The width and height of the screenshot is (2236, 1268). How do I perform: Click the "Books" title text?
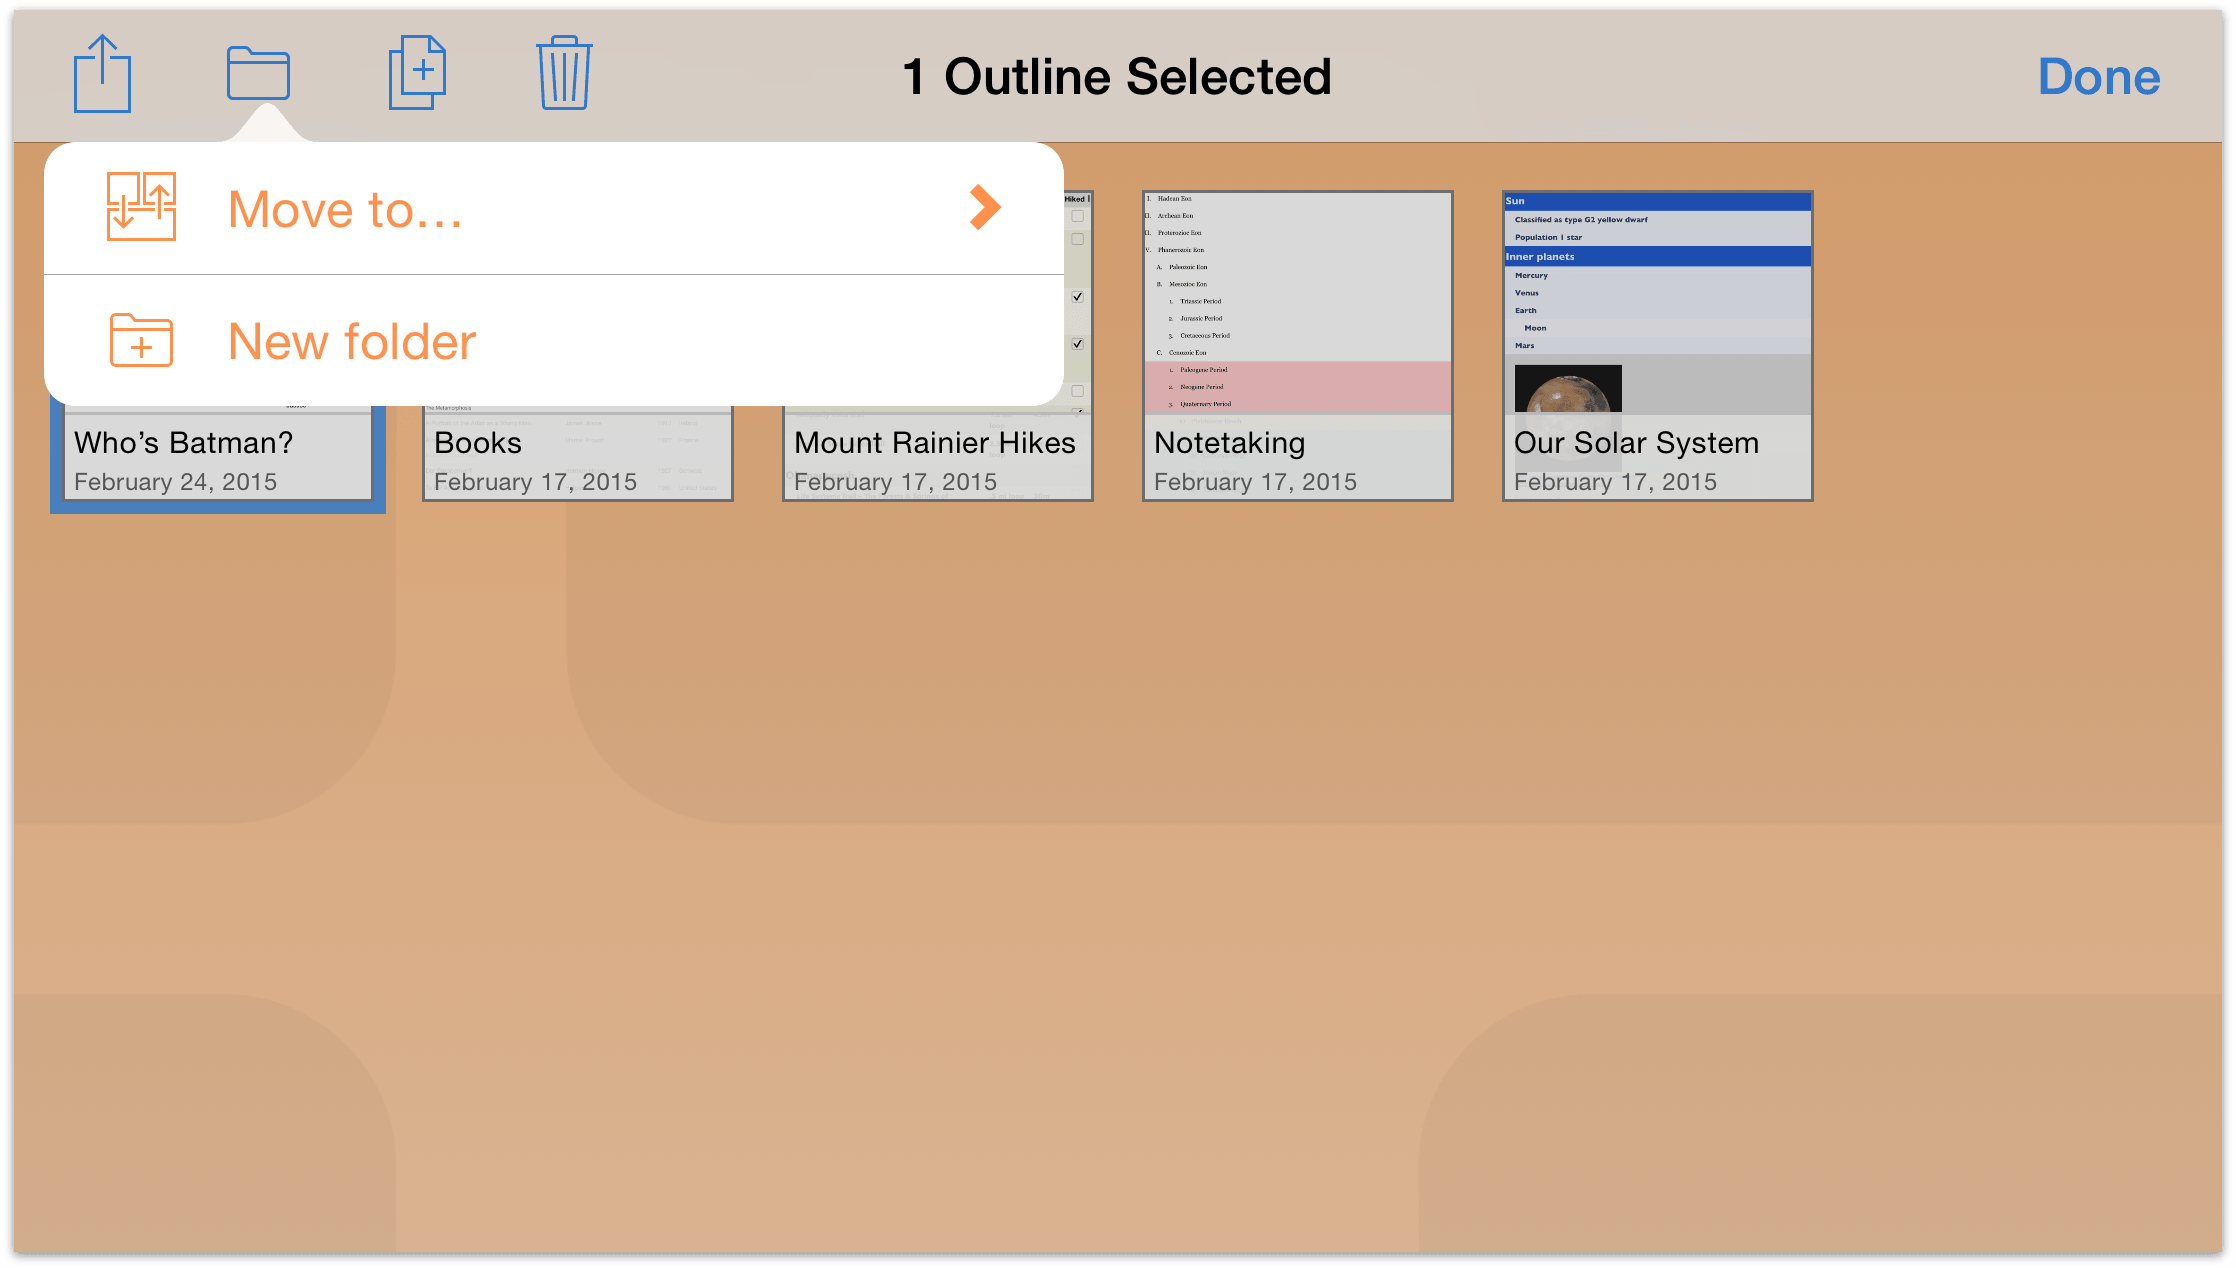tap(478, 443)
